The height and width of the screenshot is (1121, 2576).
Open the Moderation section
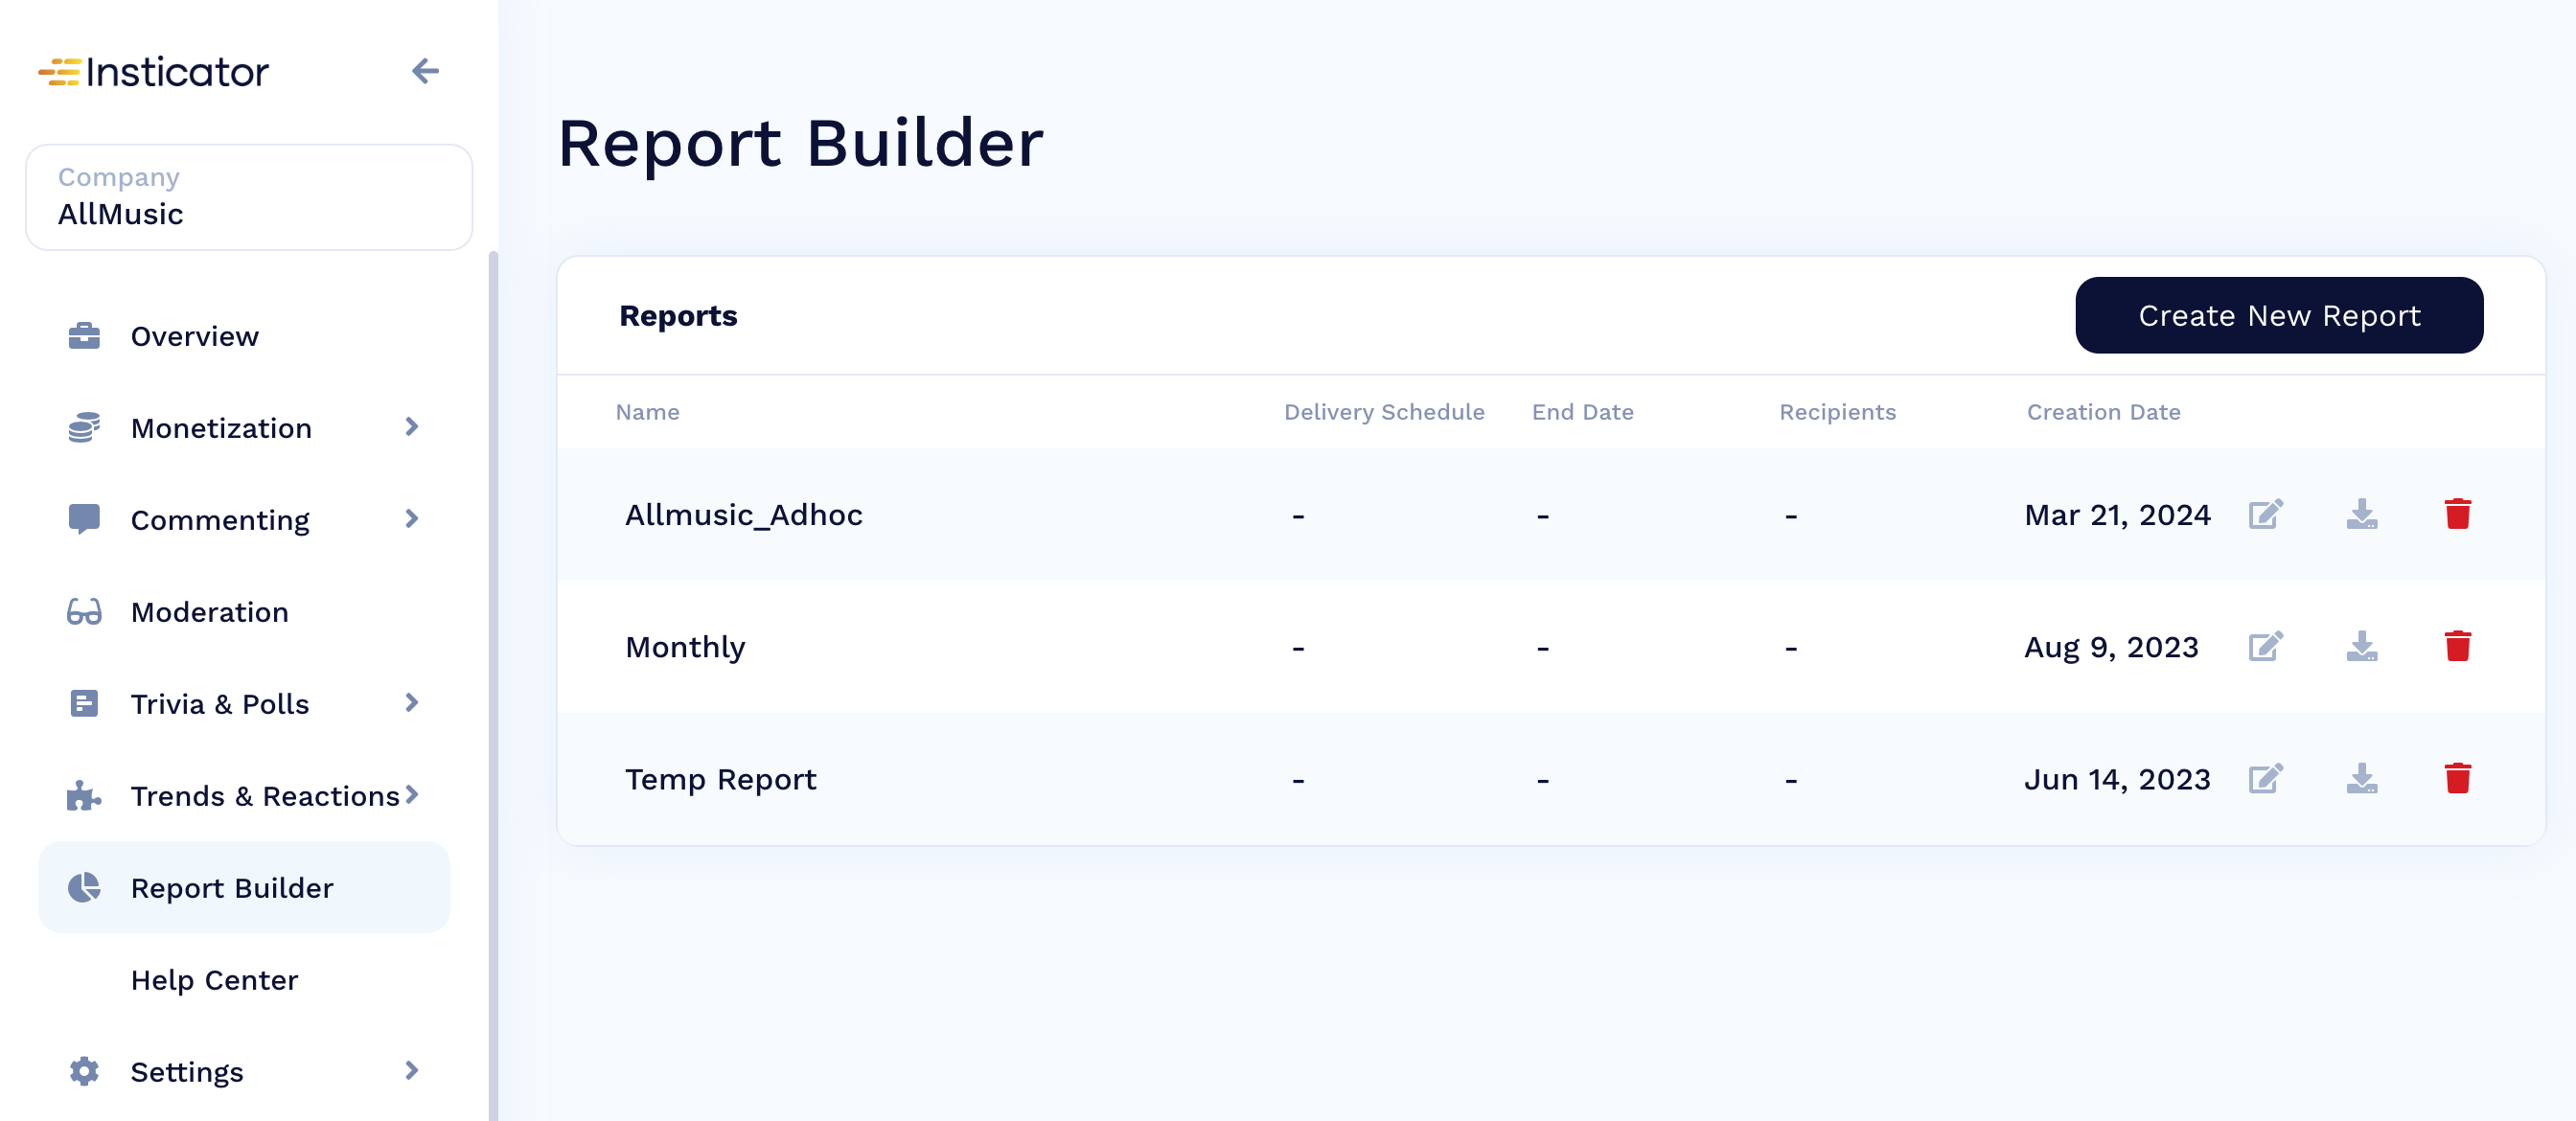coord(209,611)
